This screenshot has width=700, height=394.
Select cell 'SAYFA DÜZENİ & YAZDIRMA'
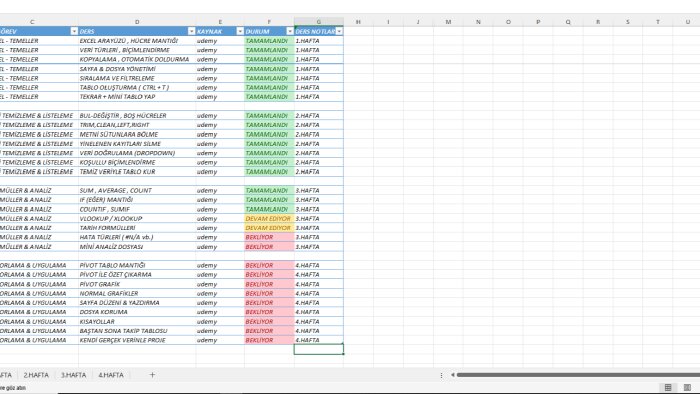click(x=137, y=303)
